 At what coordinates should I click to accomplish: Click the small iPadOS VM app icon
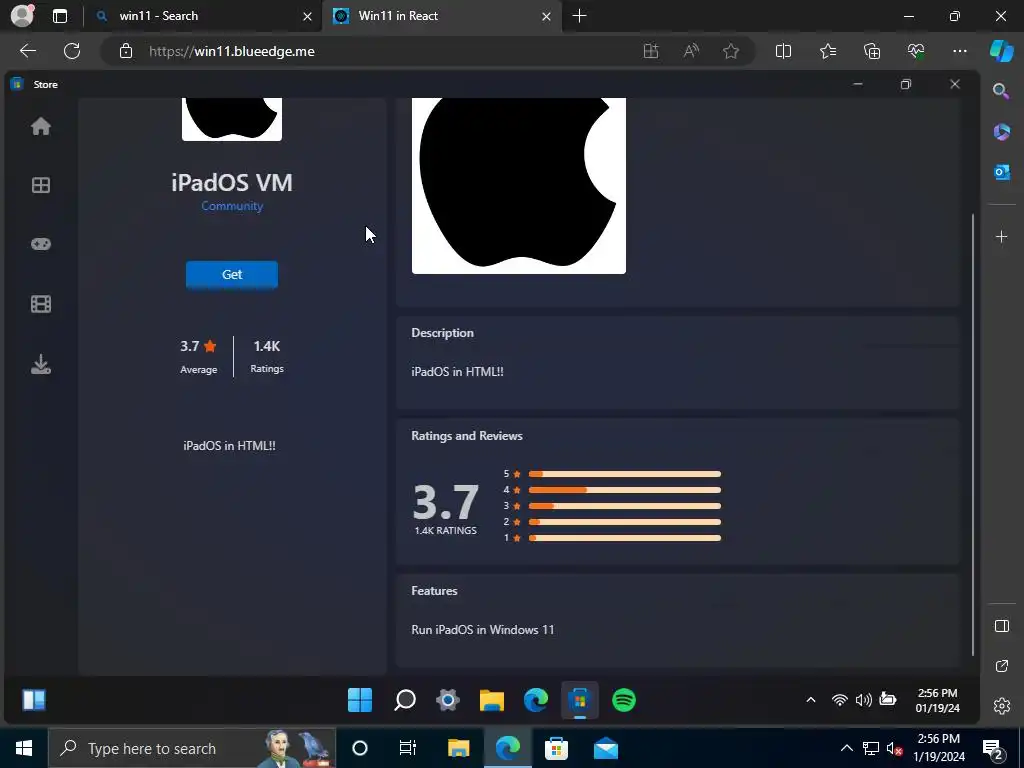(x=232, y=119)
